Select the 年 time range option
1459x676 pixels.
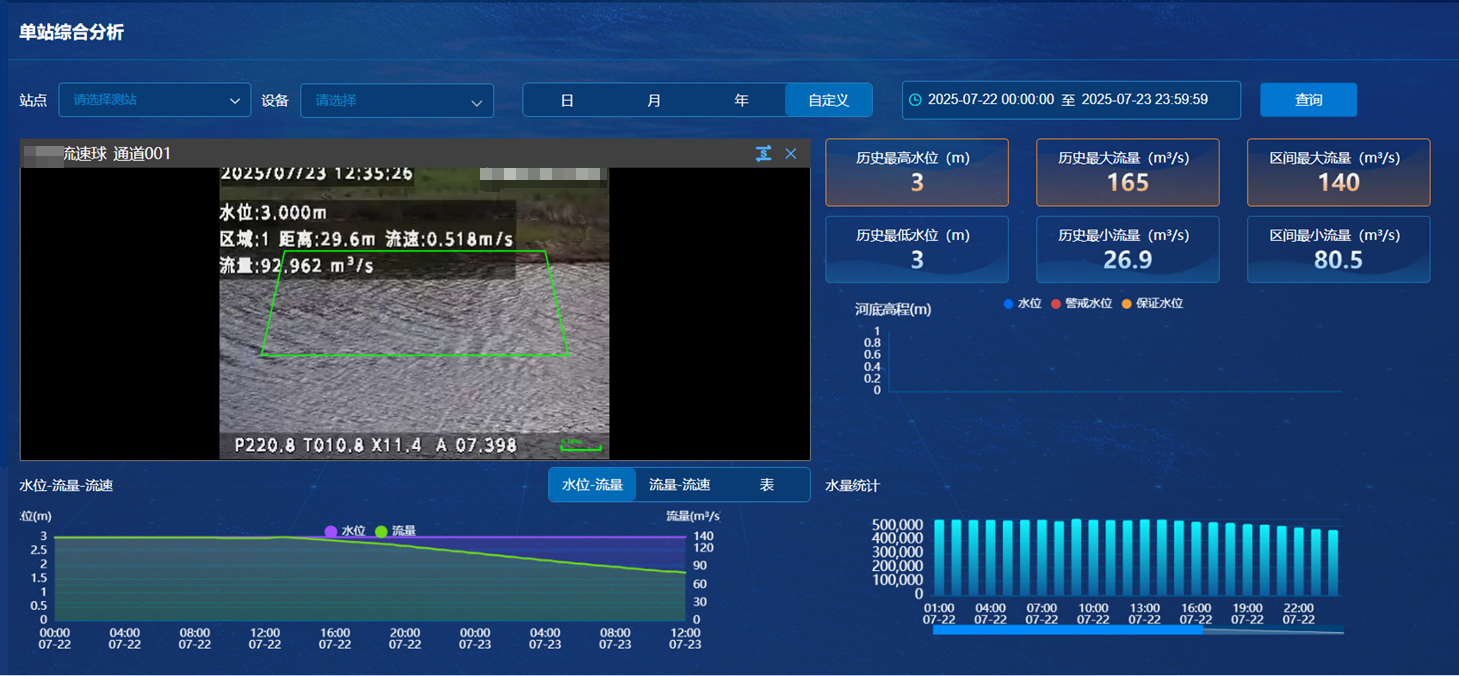(x=741, y=100)
